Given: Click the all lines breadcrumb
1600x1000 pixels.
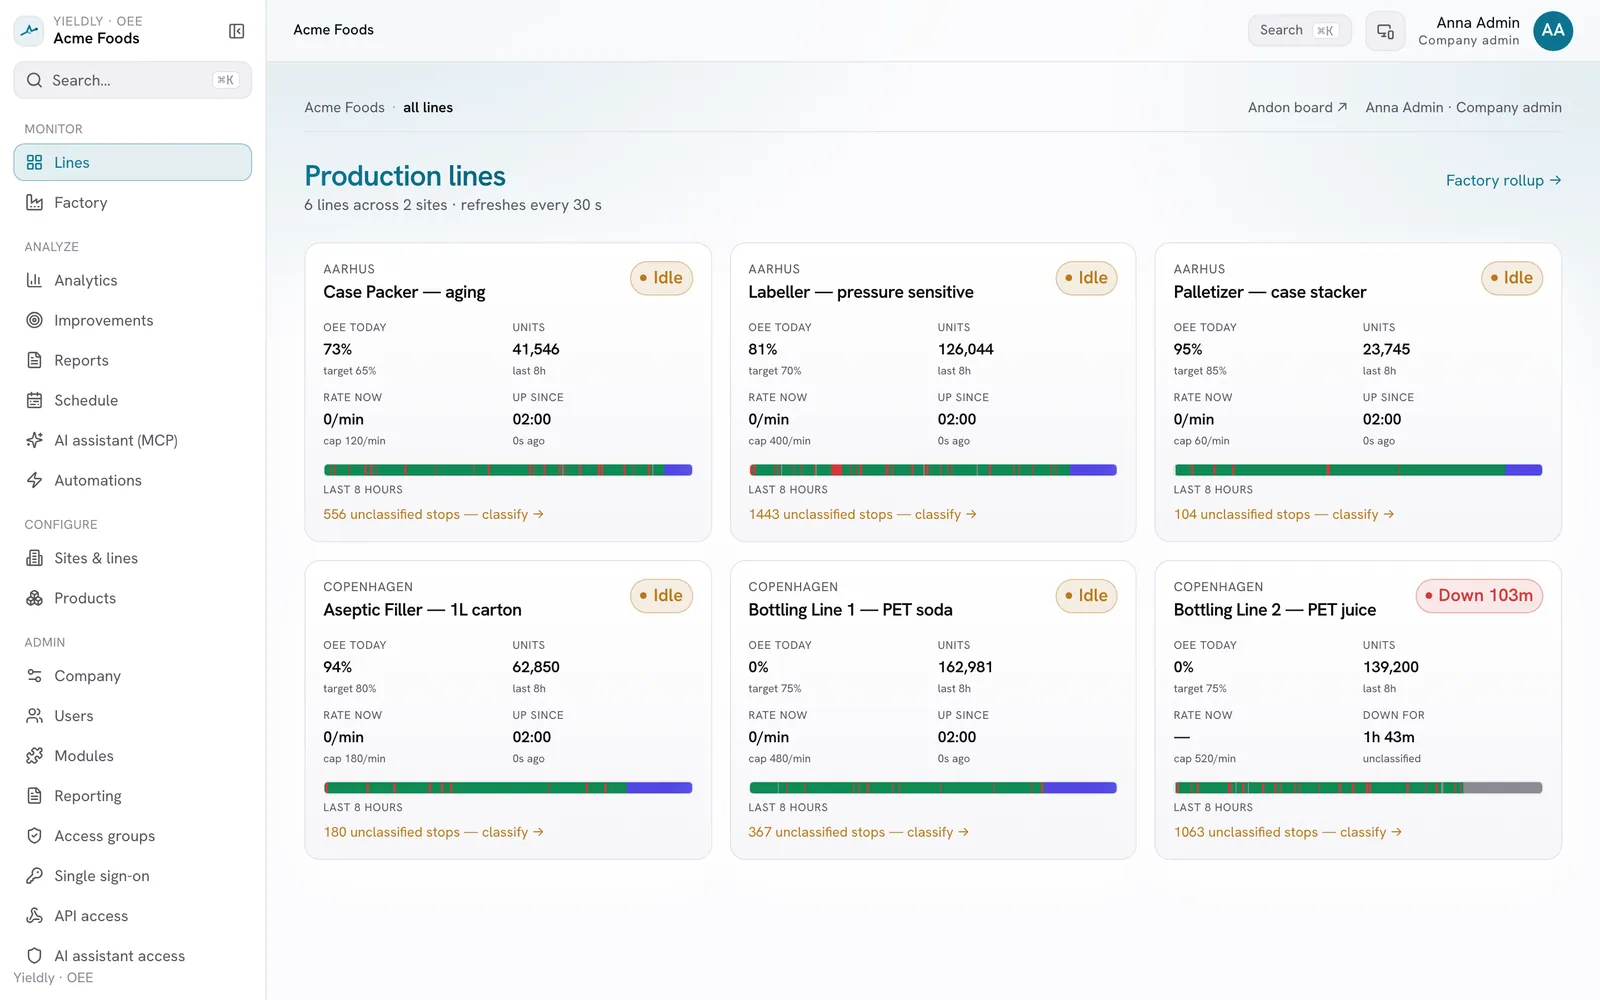Looking at the screenshot, I should point(428,107).
